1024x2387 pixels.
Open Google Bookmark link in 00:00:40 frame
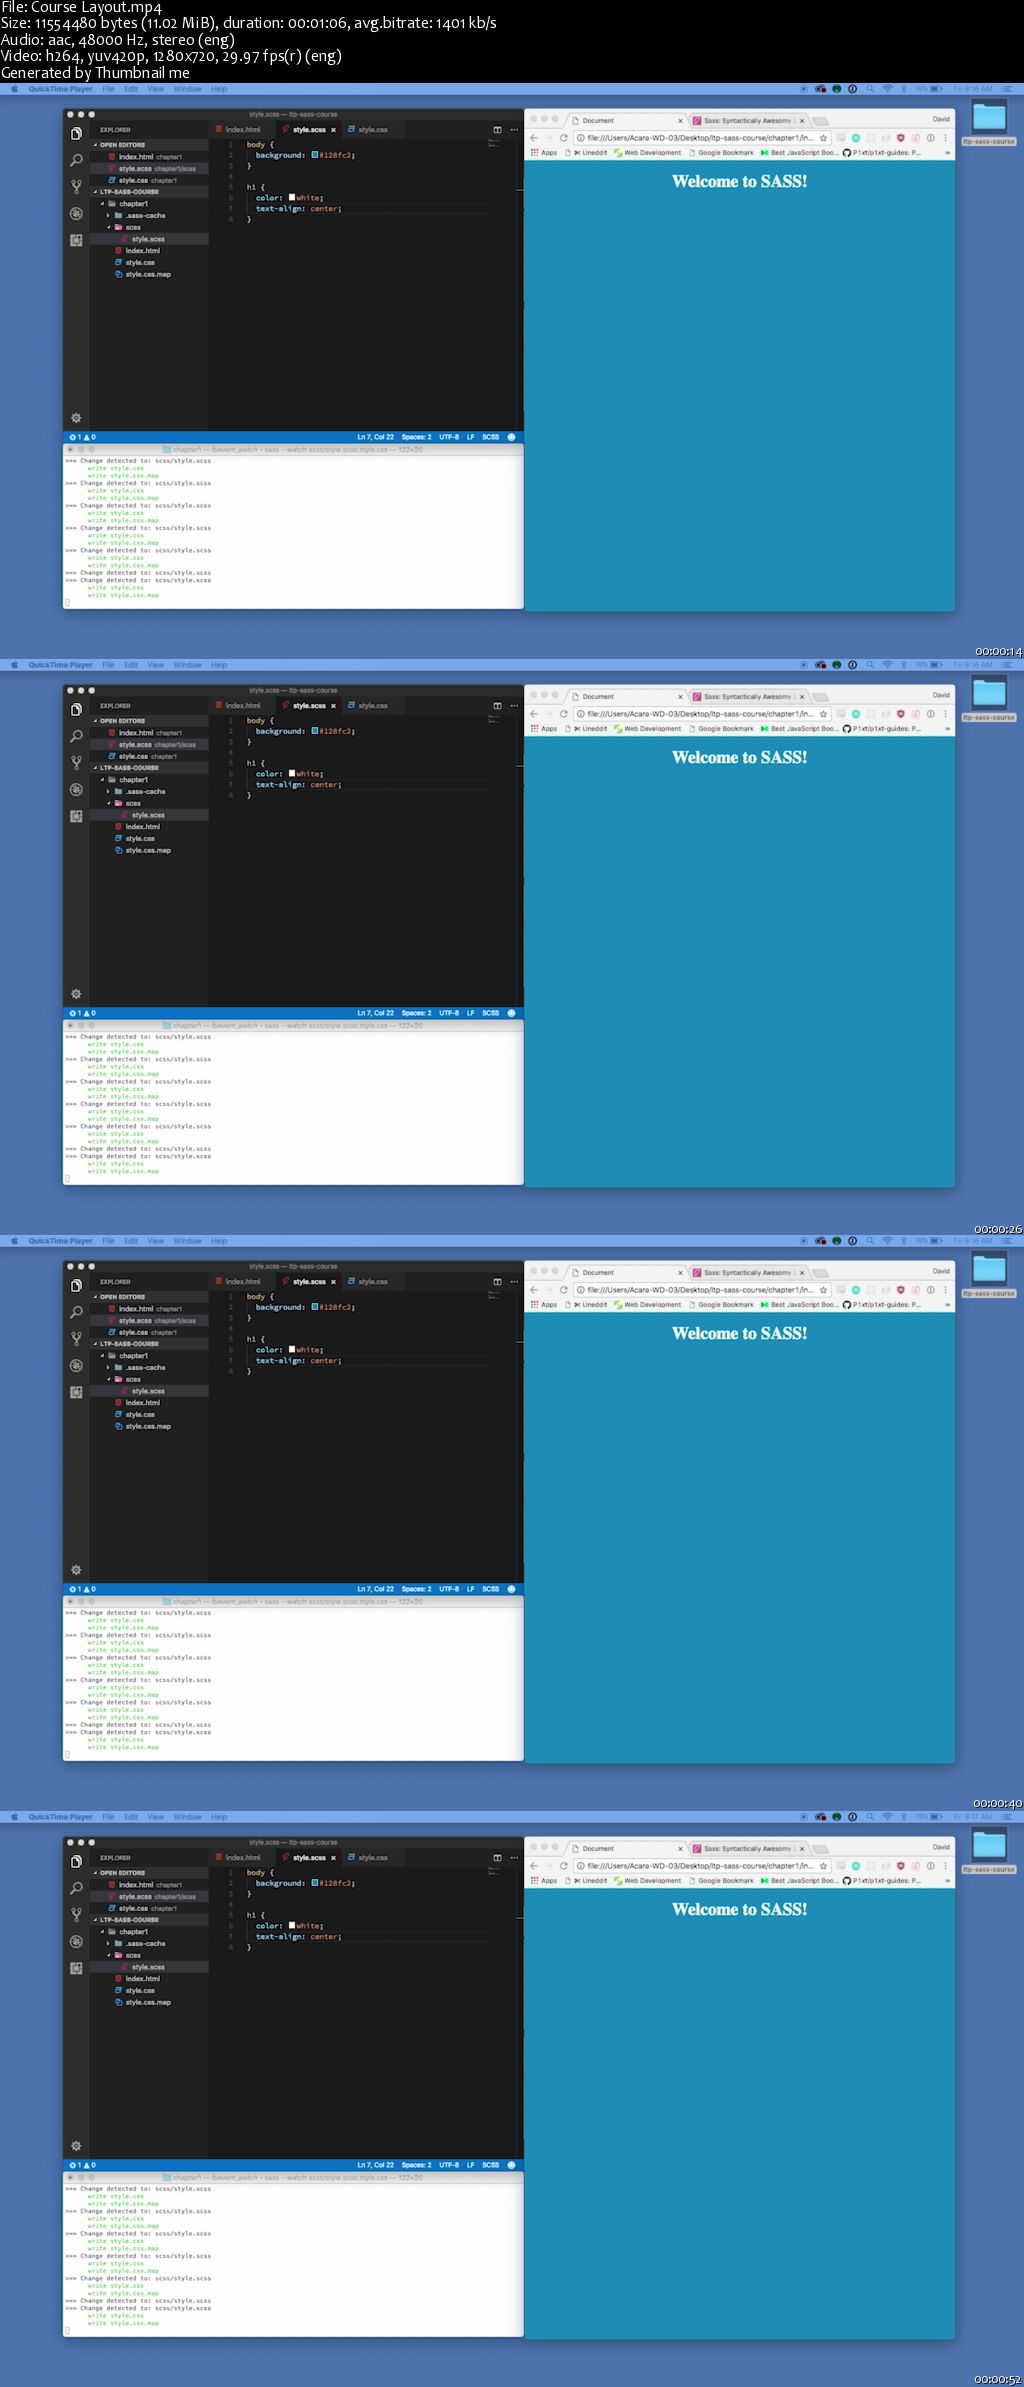coord(720,1305)
